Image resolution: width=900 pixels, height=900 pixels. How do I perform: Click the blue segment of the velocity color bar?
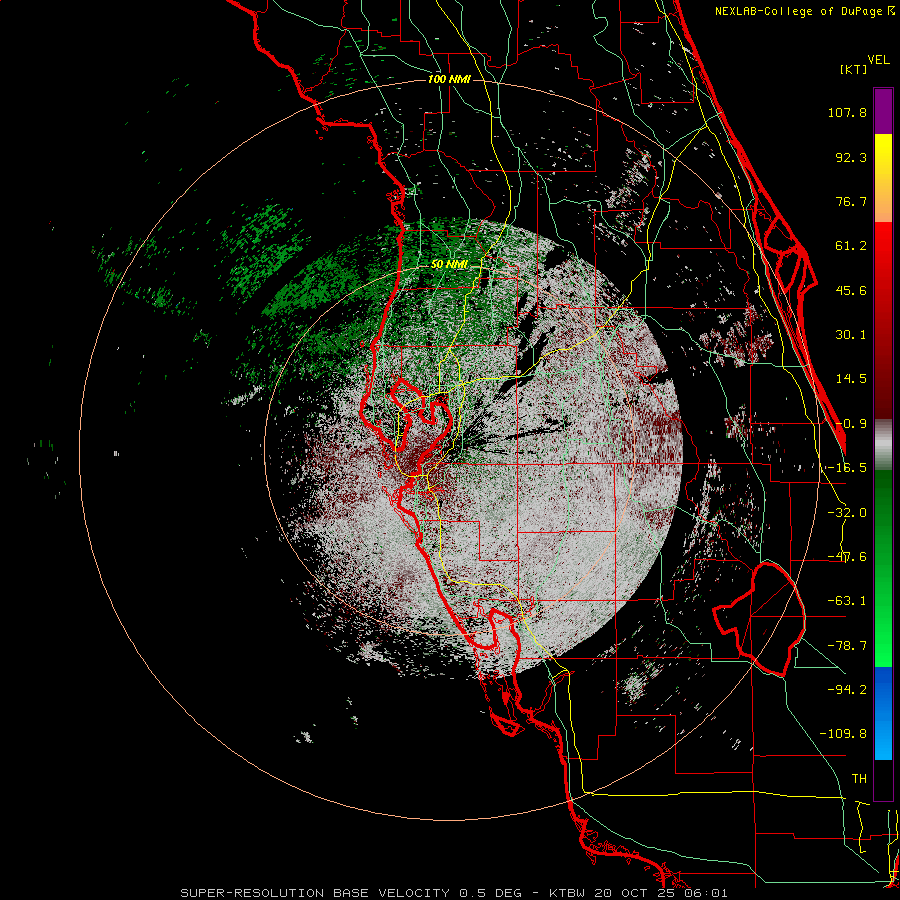[883, 713]
